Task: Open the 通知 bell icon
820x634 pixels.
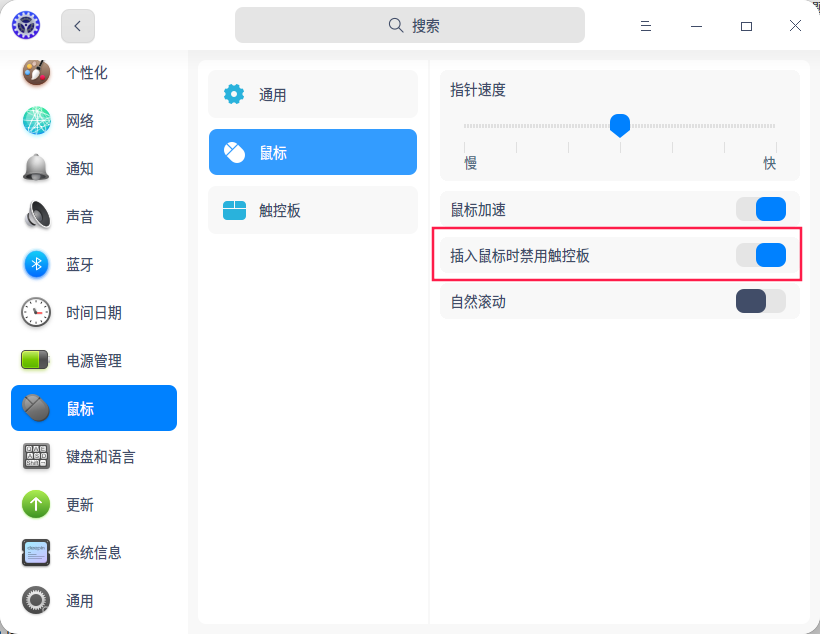Action: pyautogui.click(x=36, y=168)
